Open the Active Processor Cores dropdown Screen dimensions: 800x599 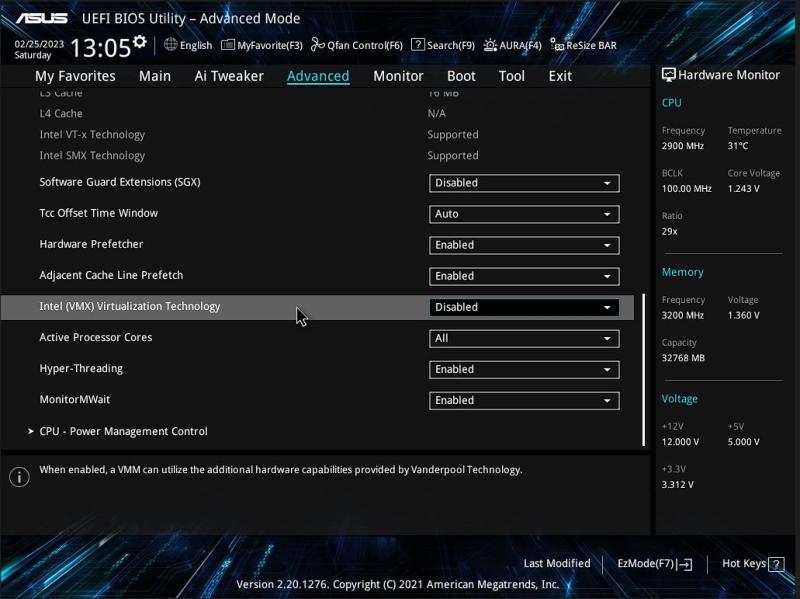524,339
